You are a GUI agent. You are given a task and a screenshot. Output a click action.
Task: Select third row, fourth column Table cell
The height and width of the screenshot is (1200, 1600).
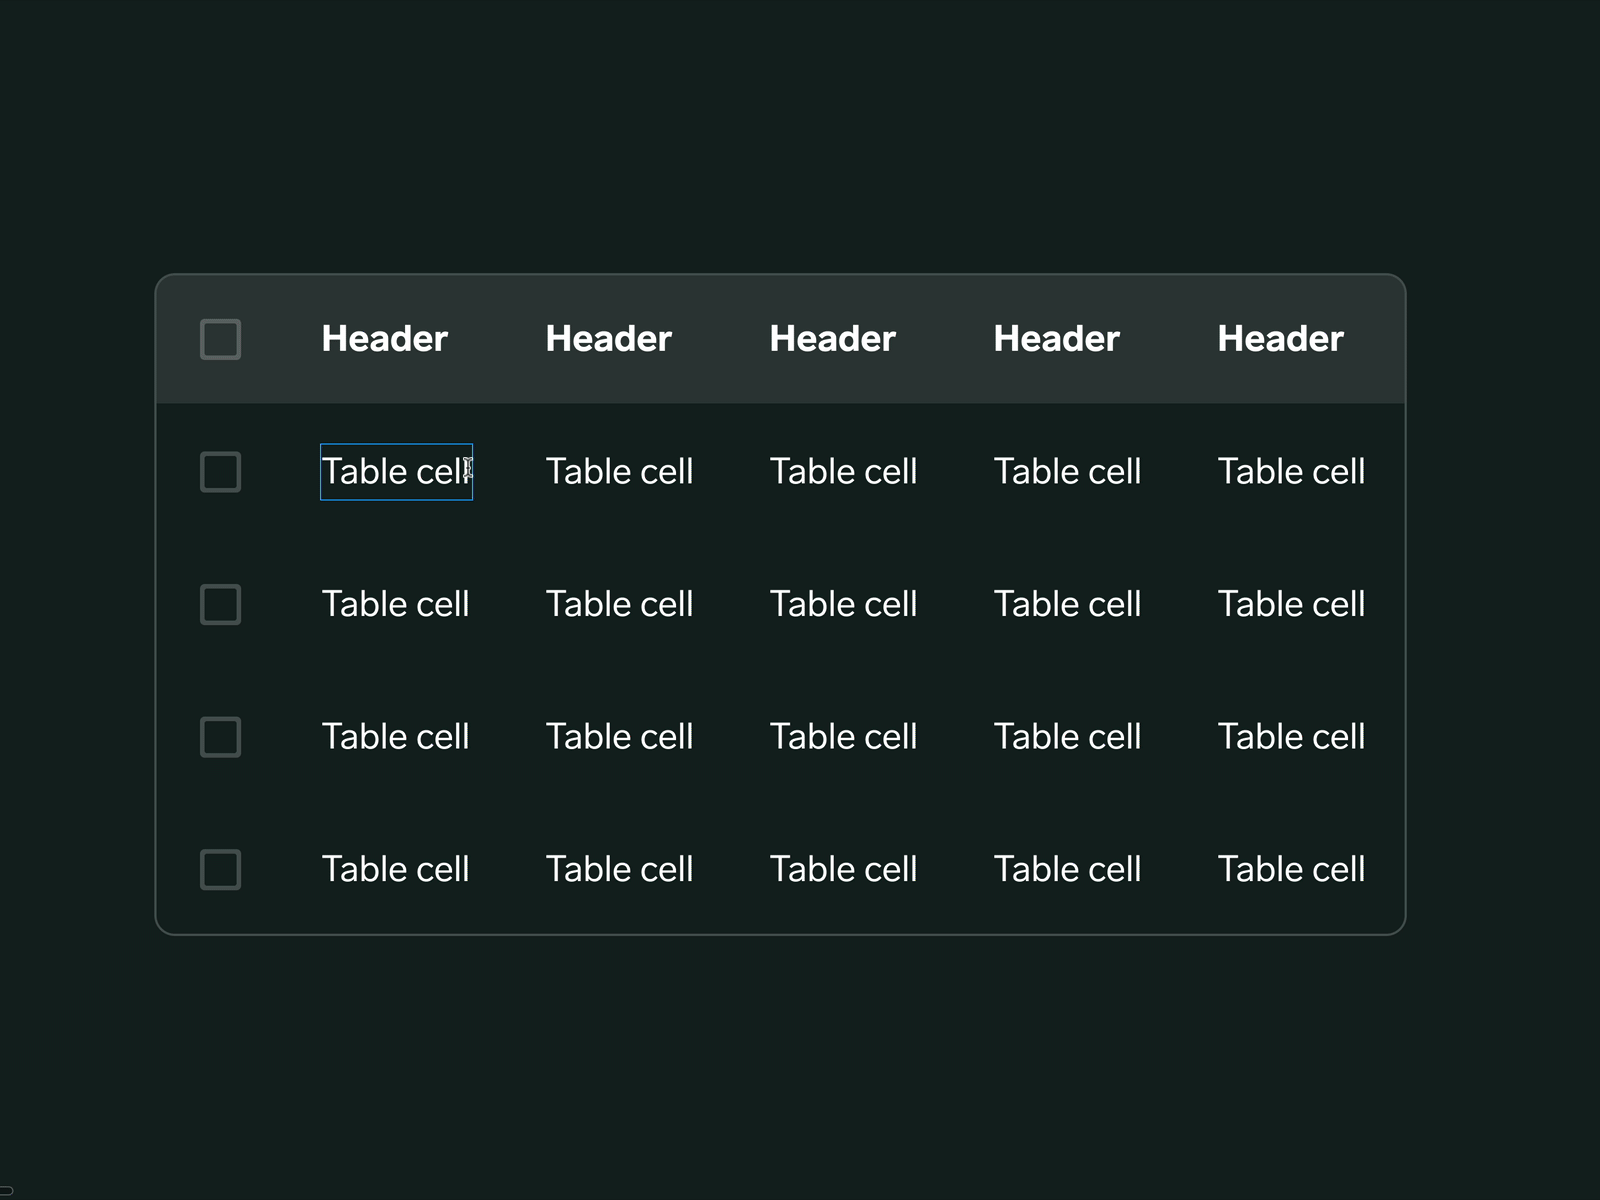point(1067,737)
